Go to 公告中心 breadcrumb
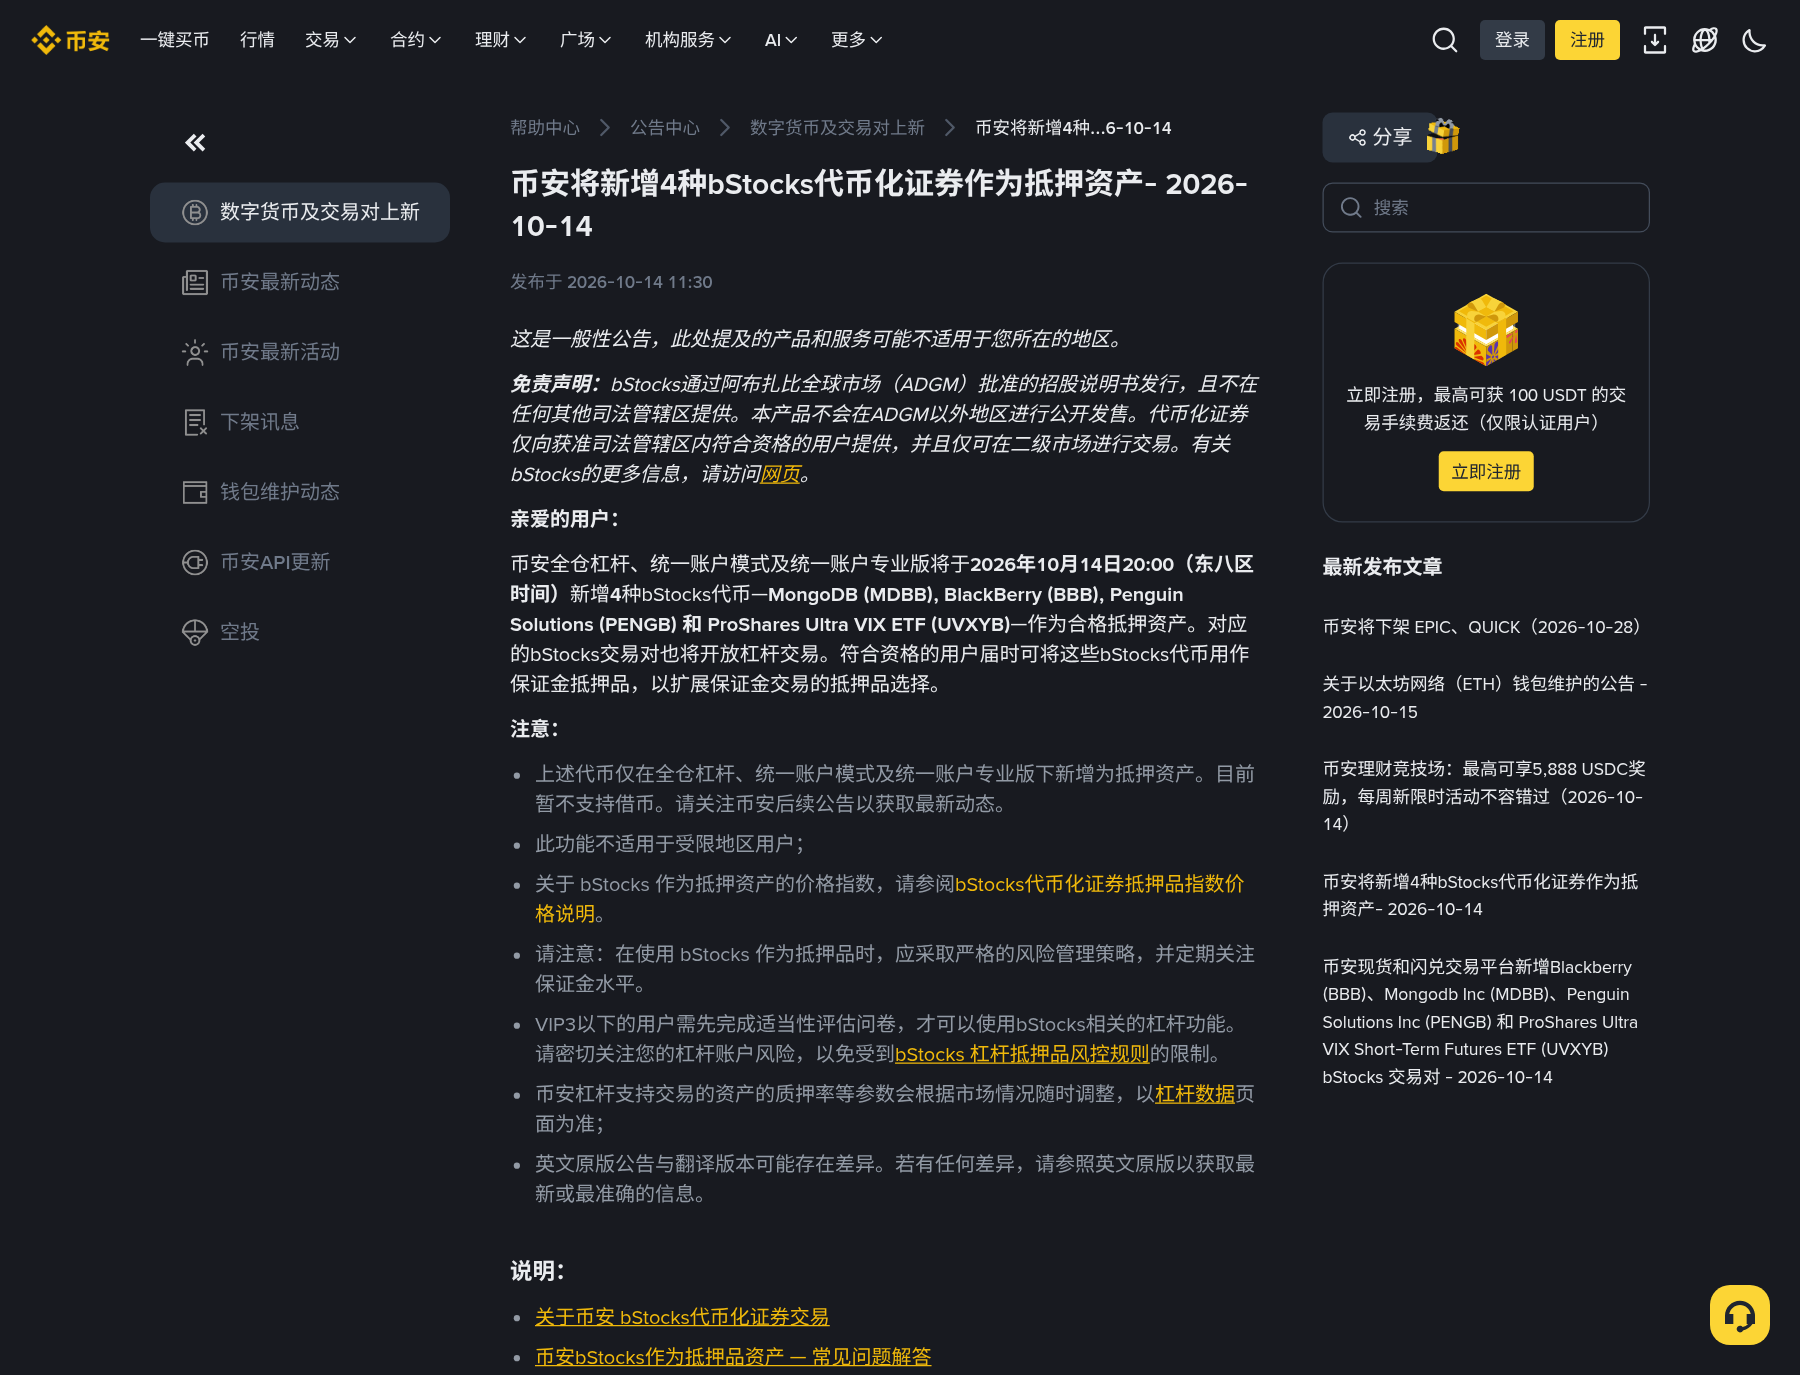 [665, 128]
